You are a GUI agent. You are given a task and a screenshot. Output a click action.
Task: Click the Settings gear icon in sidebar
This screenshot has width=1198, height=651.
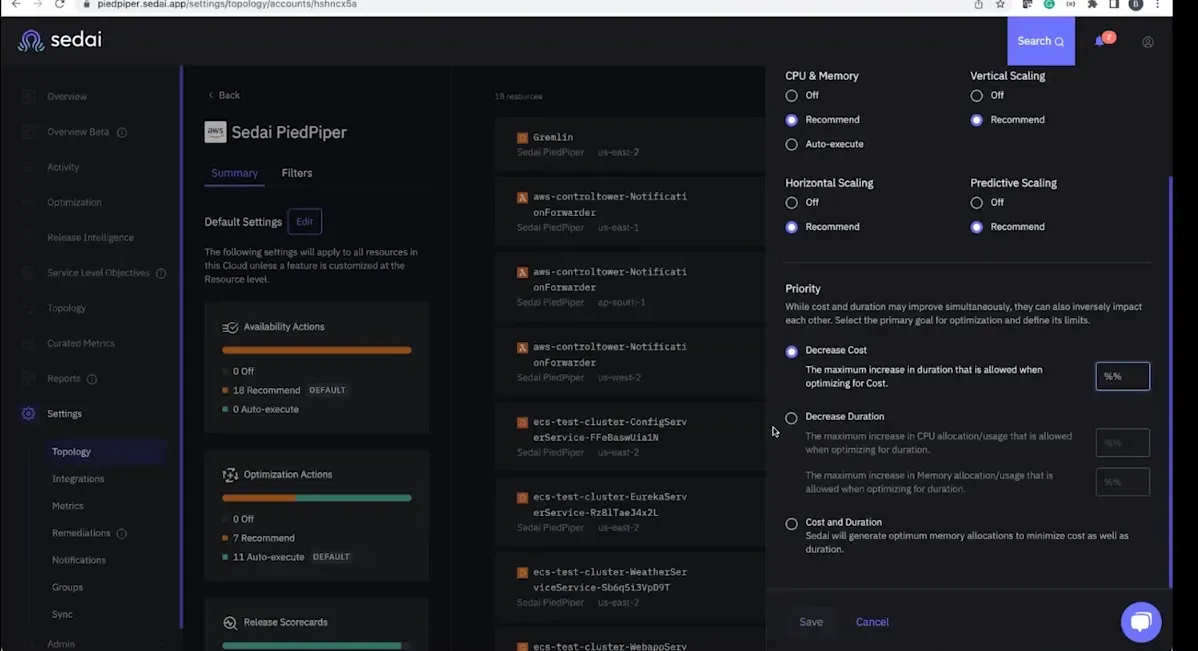pos(28,413)
